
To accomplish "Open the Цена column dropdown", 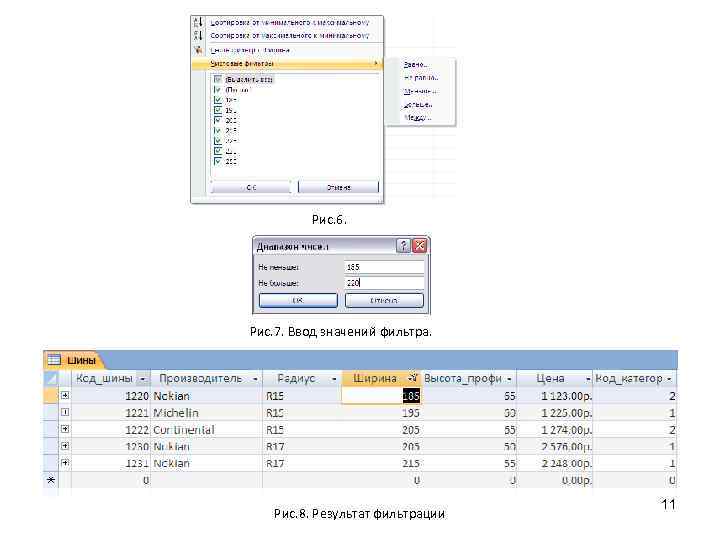I will 588,379.
